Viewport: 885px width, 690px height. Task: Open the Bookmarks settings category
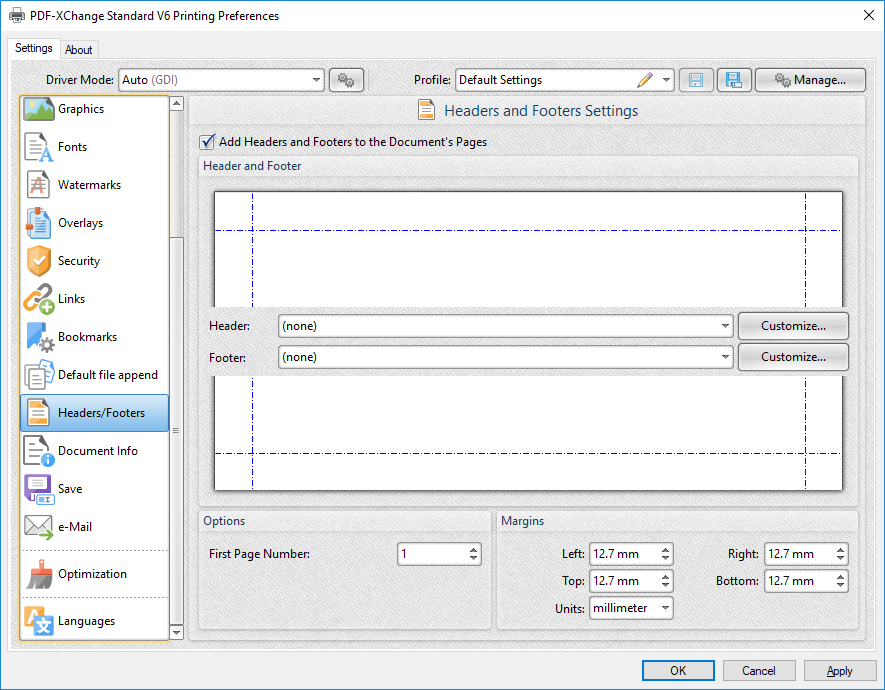click(x=94, y=337)
